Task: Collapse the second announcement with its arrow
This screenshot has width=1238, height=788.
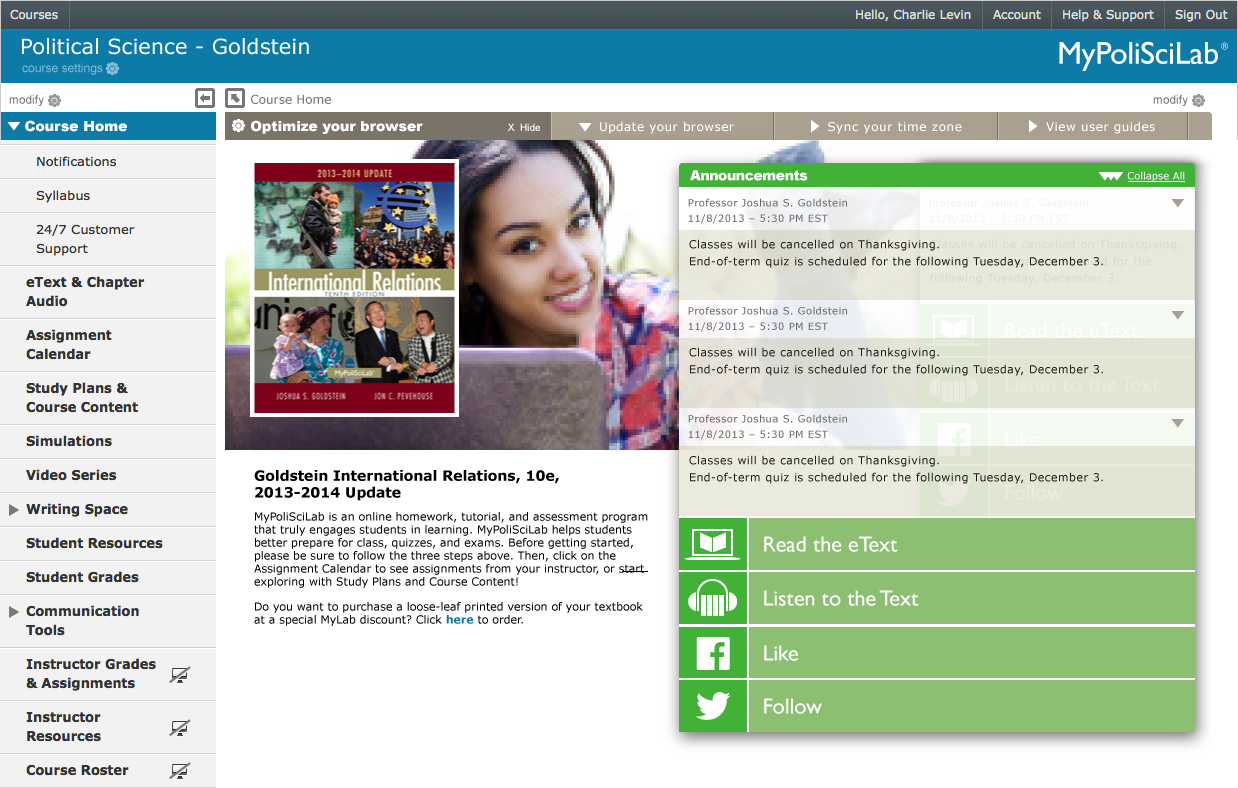Action: 1177,315
